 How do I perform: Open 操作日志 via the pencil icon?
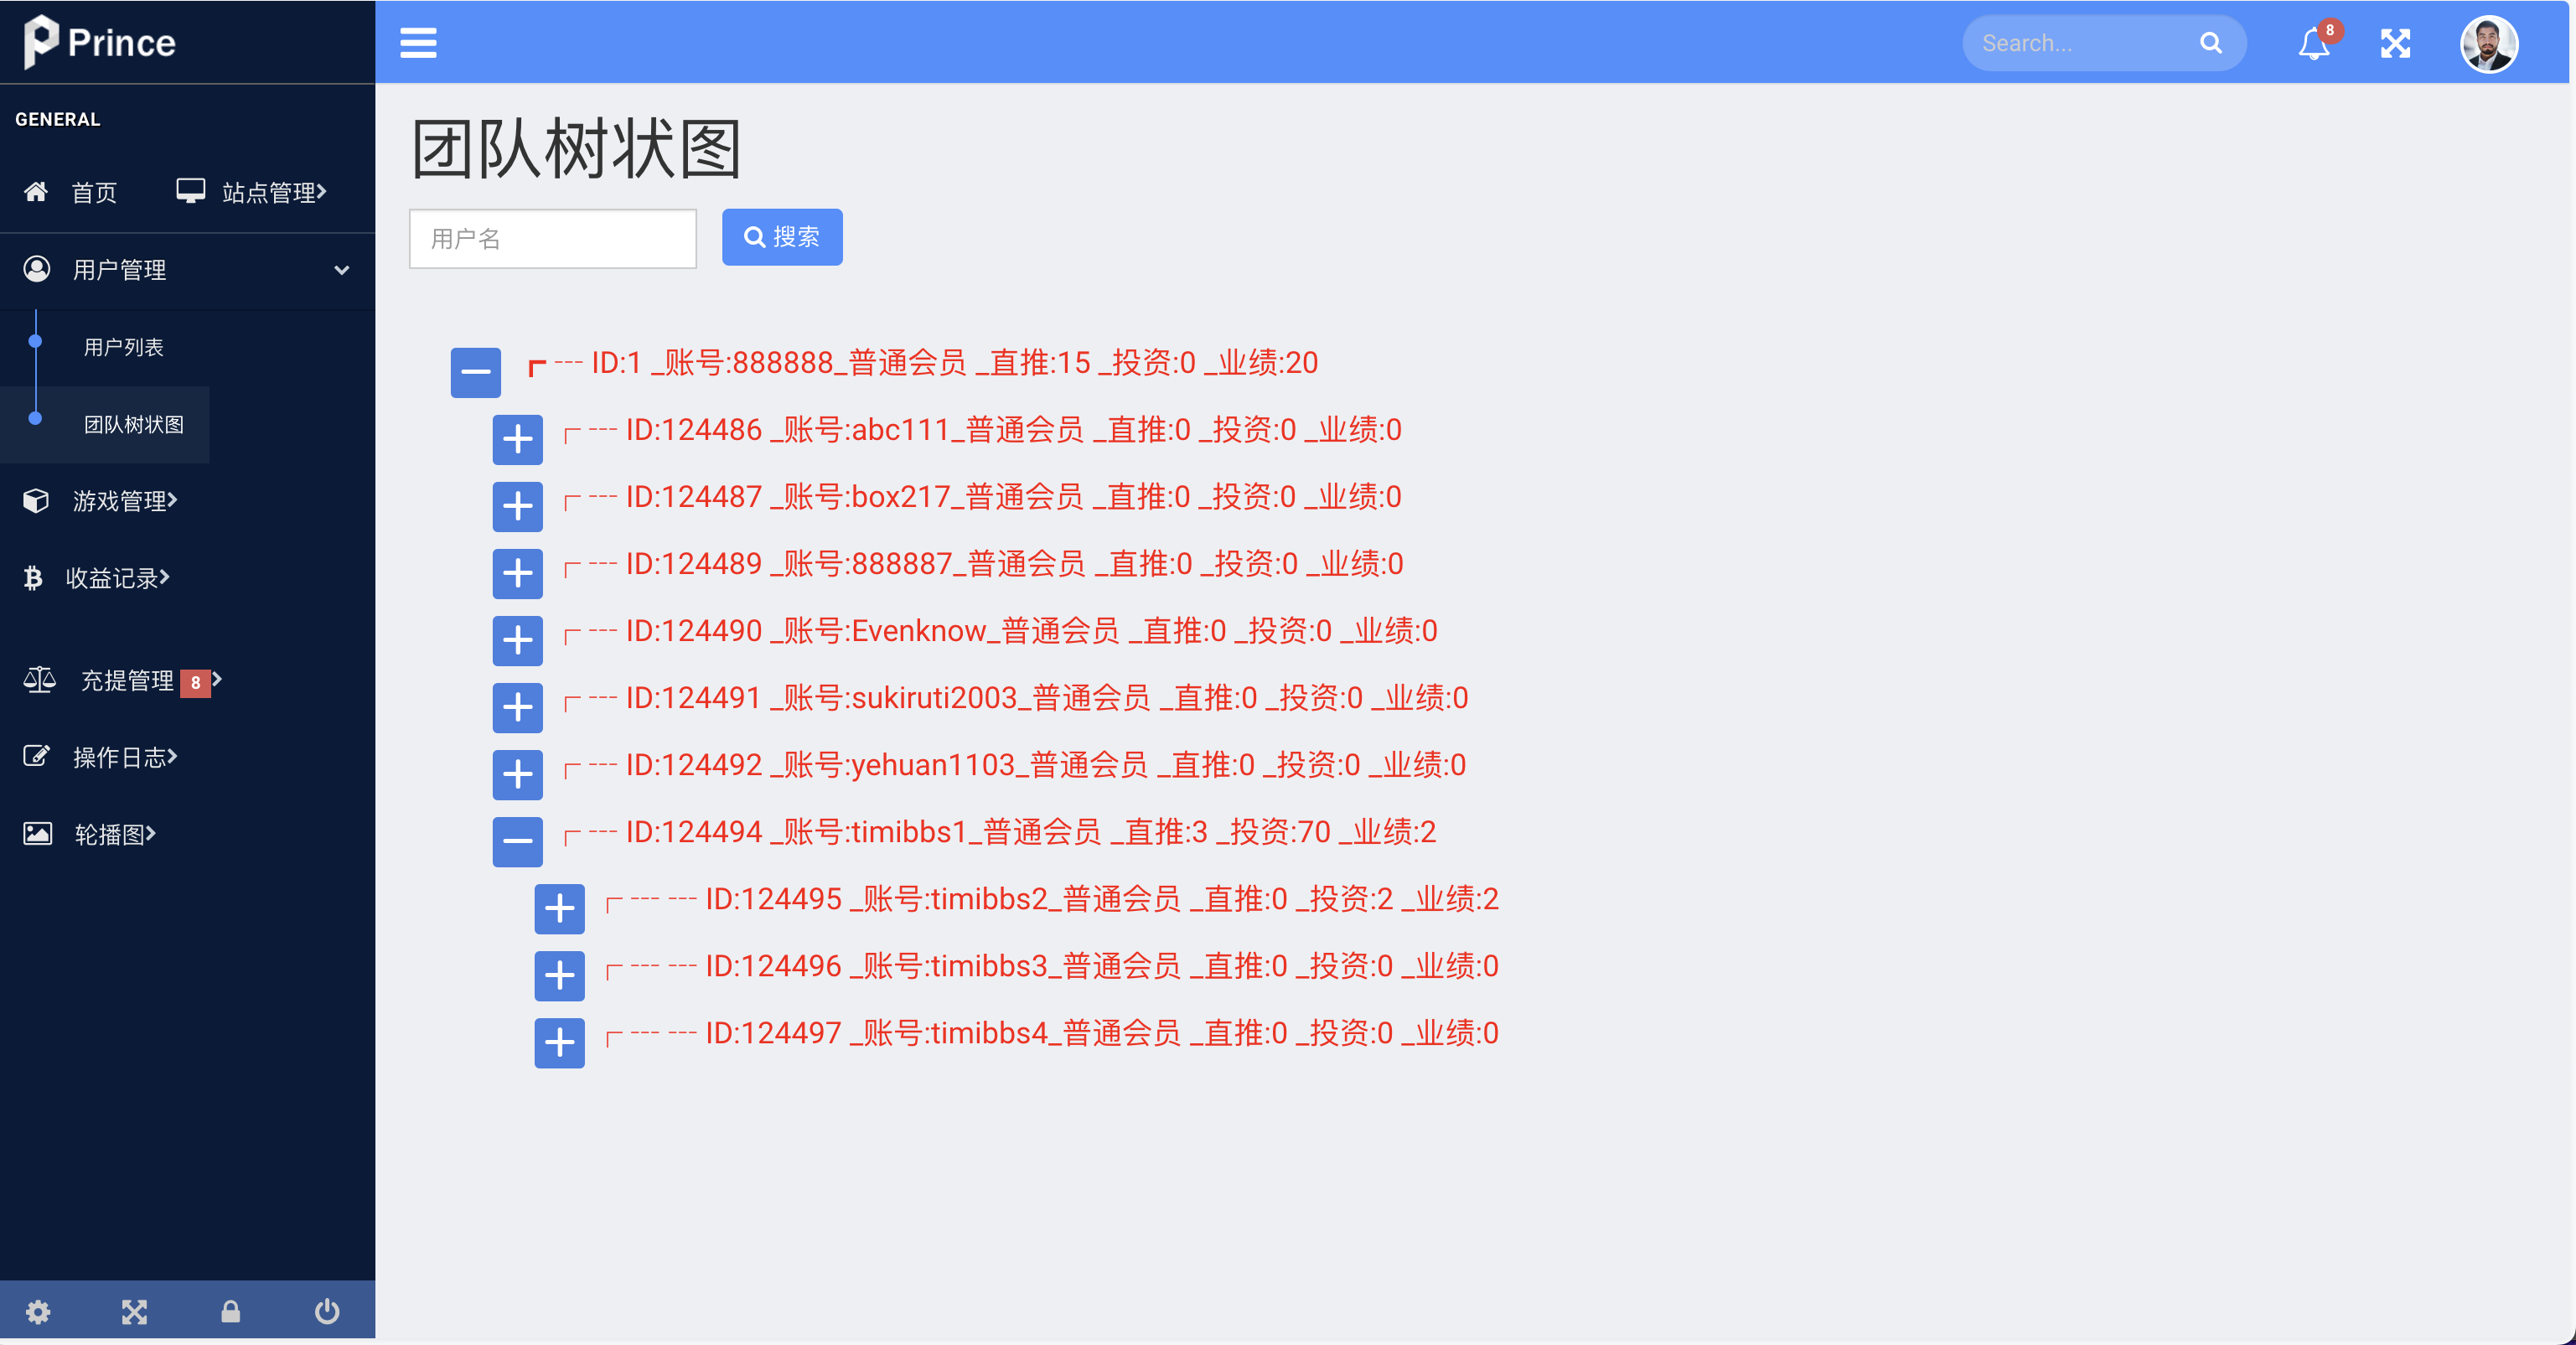coord(36,757)
